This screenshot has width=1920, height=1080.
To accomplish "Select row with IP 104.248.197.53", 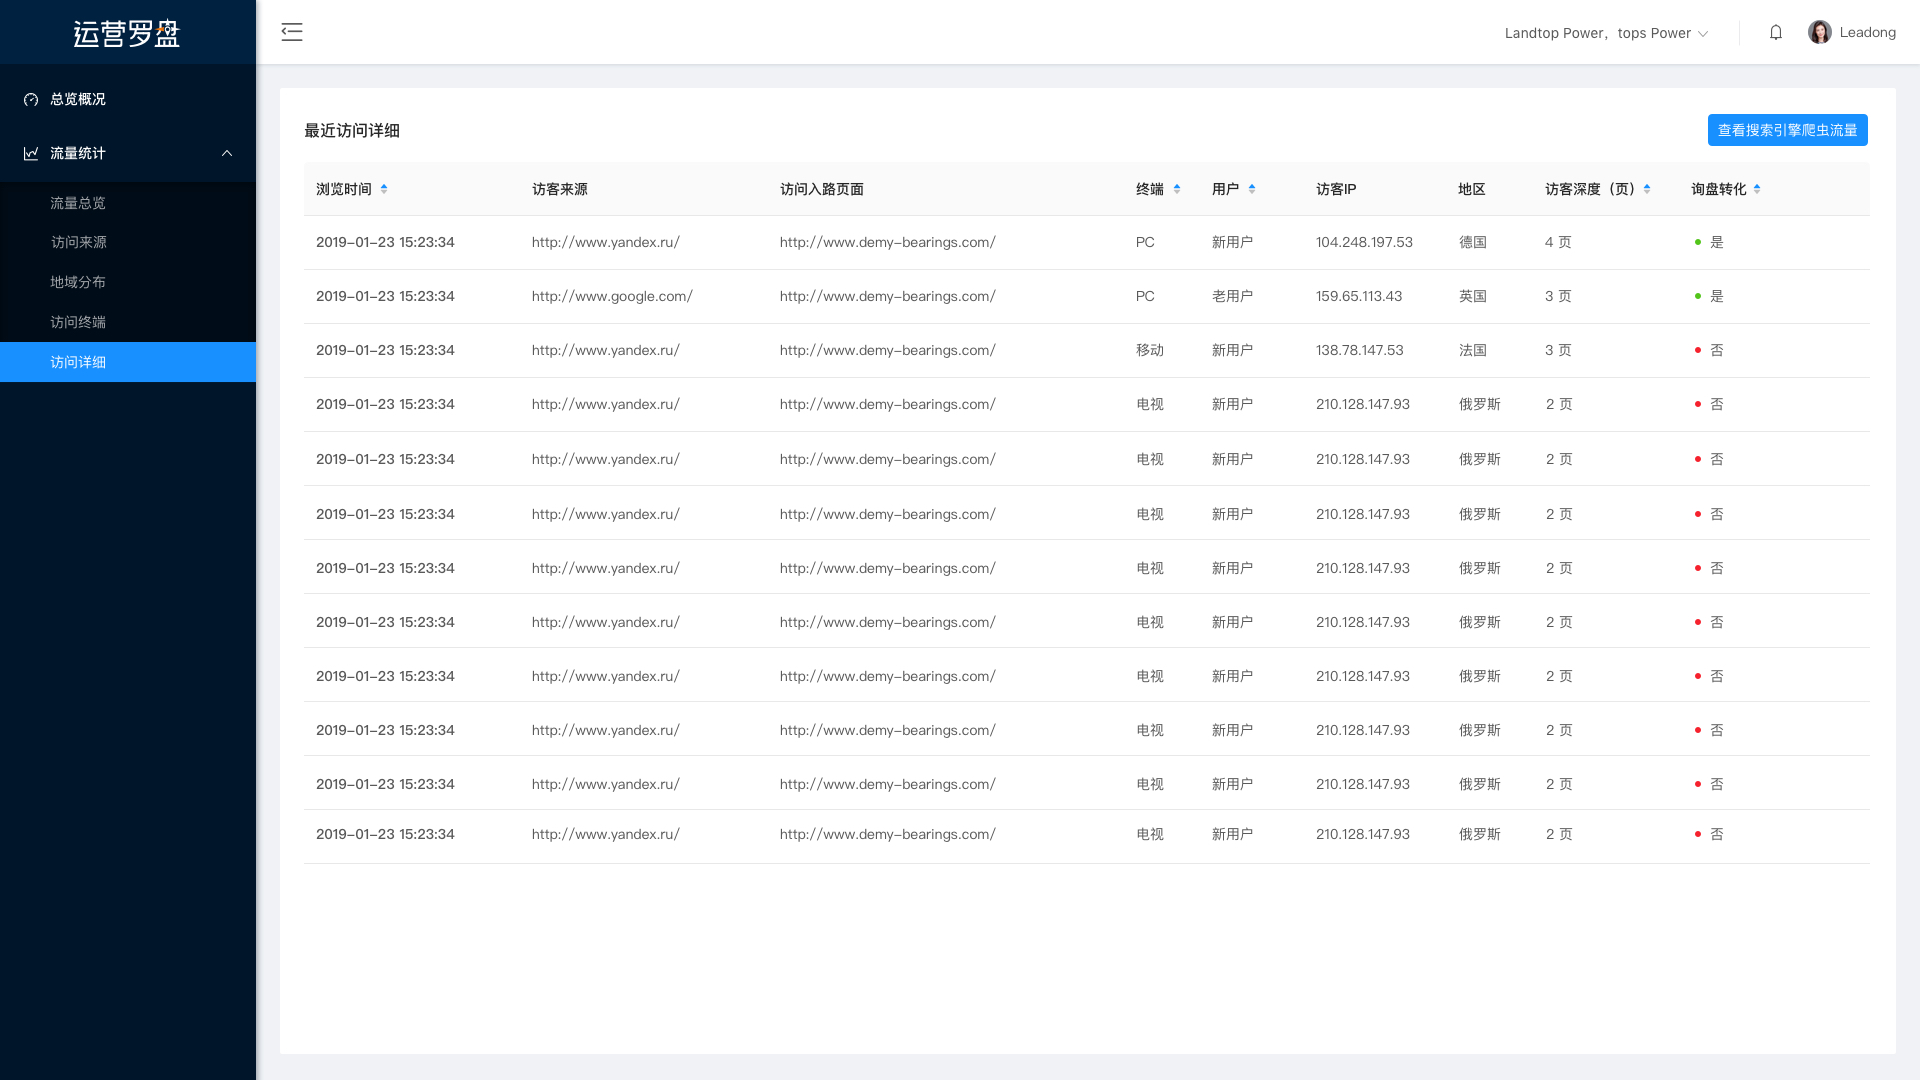I will click(1364, 242).
